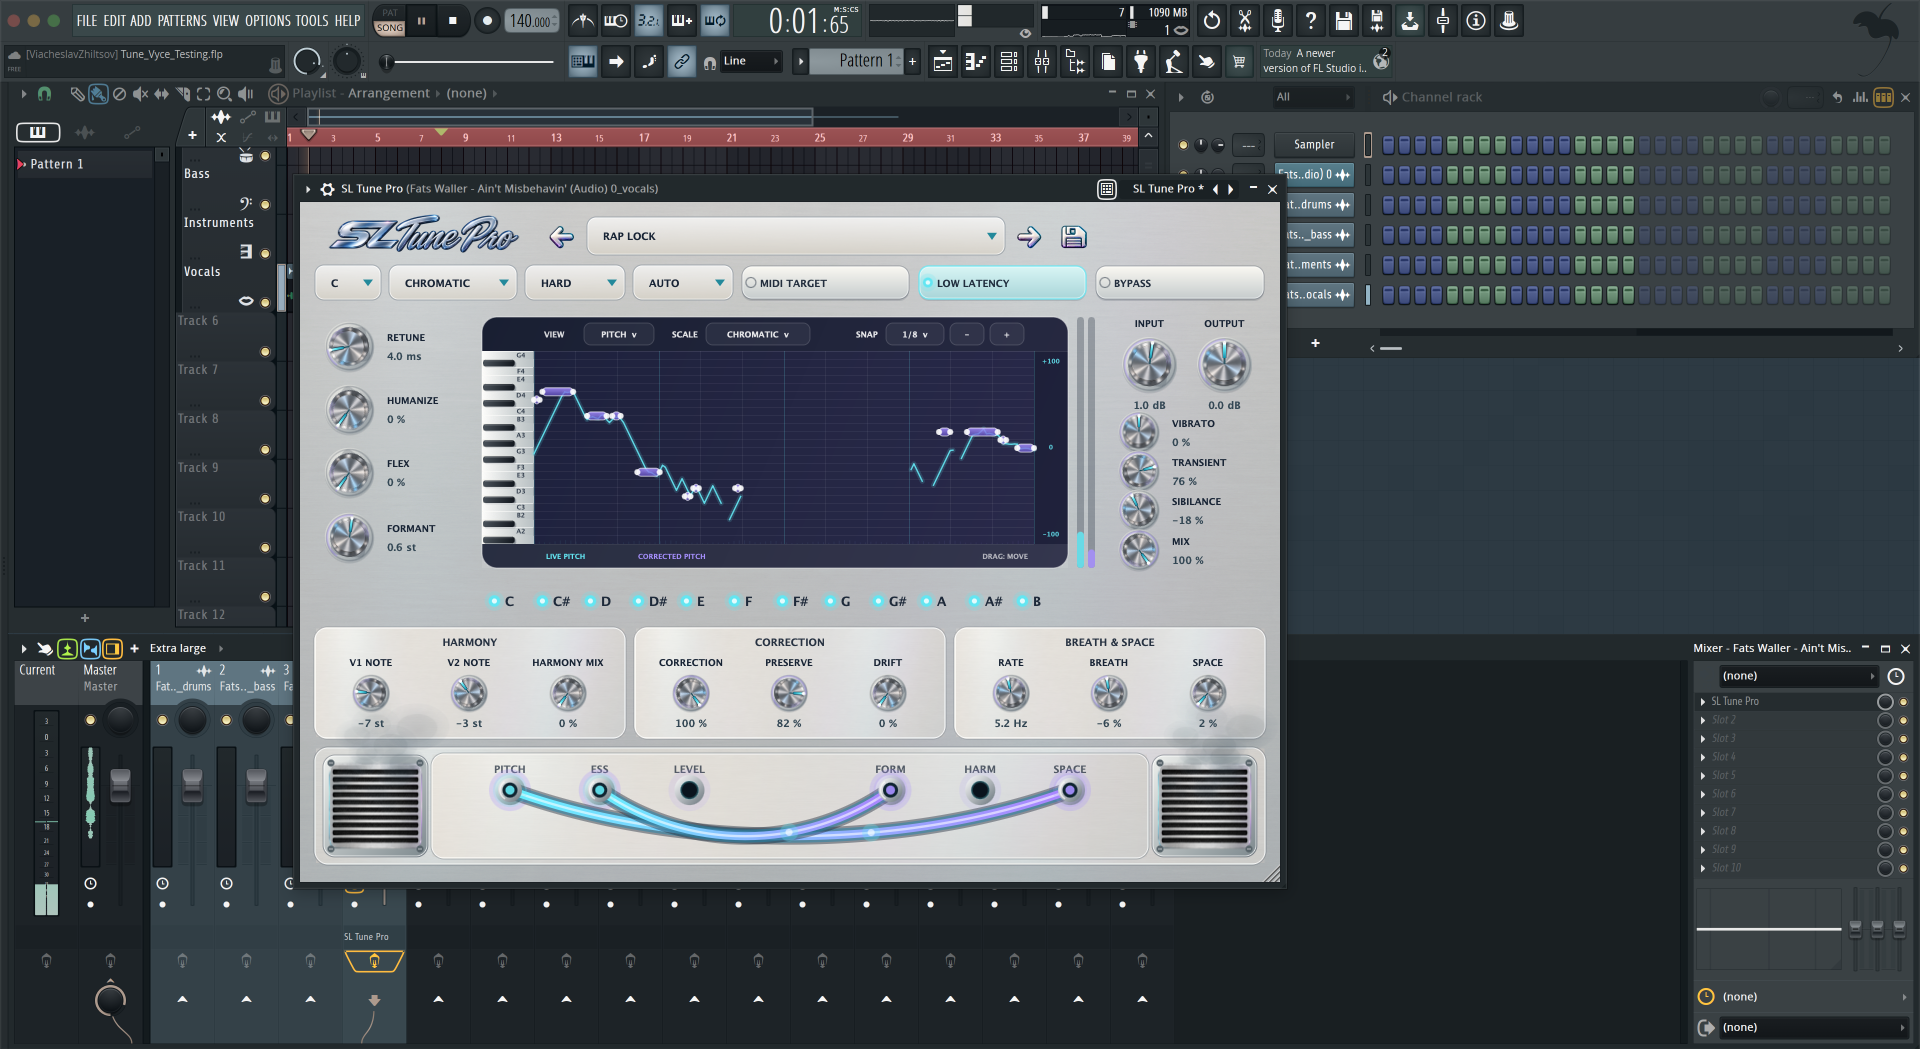Viewport: 1920px width, 1049px height.
Task: Open the mixer view icon
Action: (1042, 62)
